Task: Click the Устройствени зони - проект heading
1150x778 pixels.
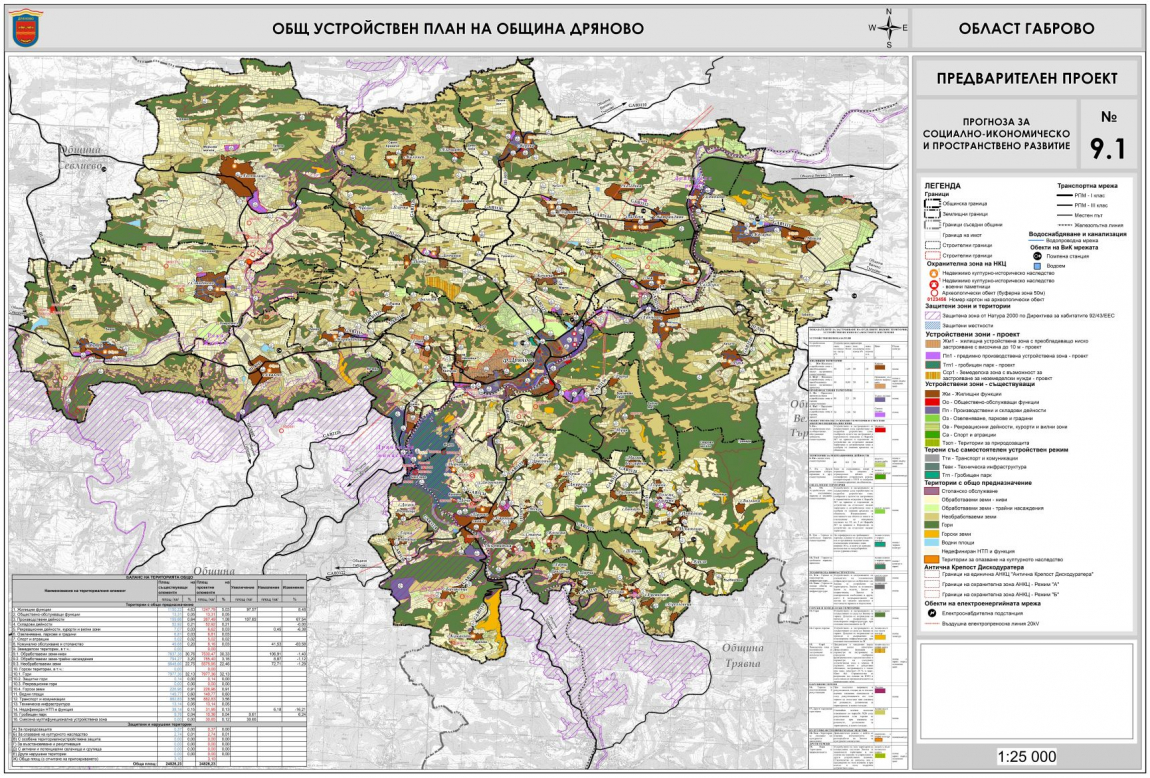Action: (973, 334)
